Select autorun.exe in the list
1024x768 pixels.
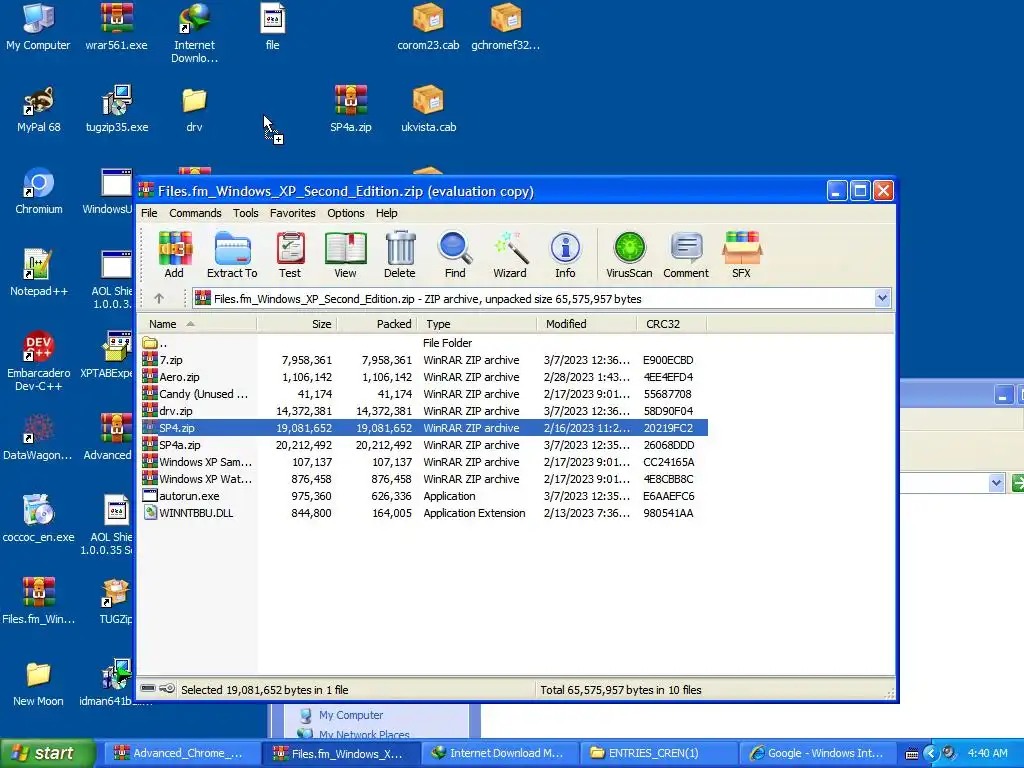(x=423, y=496)
